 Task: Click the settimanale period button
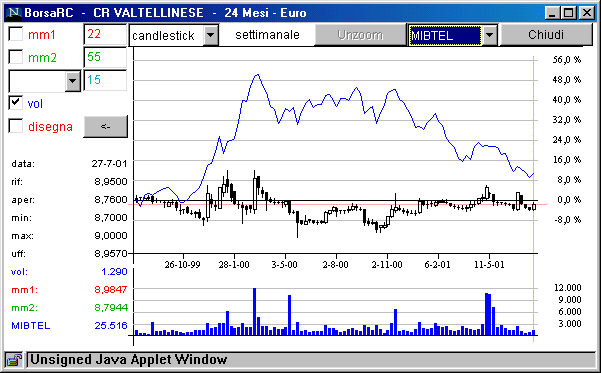[267, 35]
